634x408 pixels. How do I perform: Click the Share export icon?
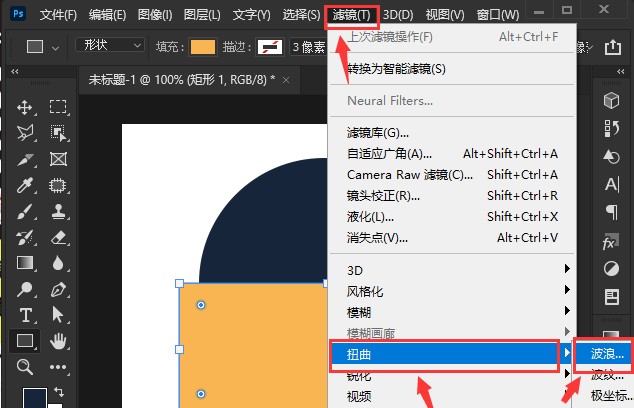point(612,47)
